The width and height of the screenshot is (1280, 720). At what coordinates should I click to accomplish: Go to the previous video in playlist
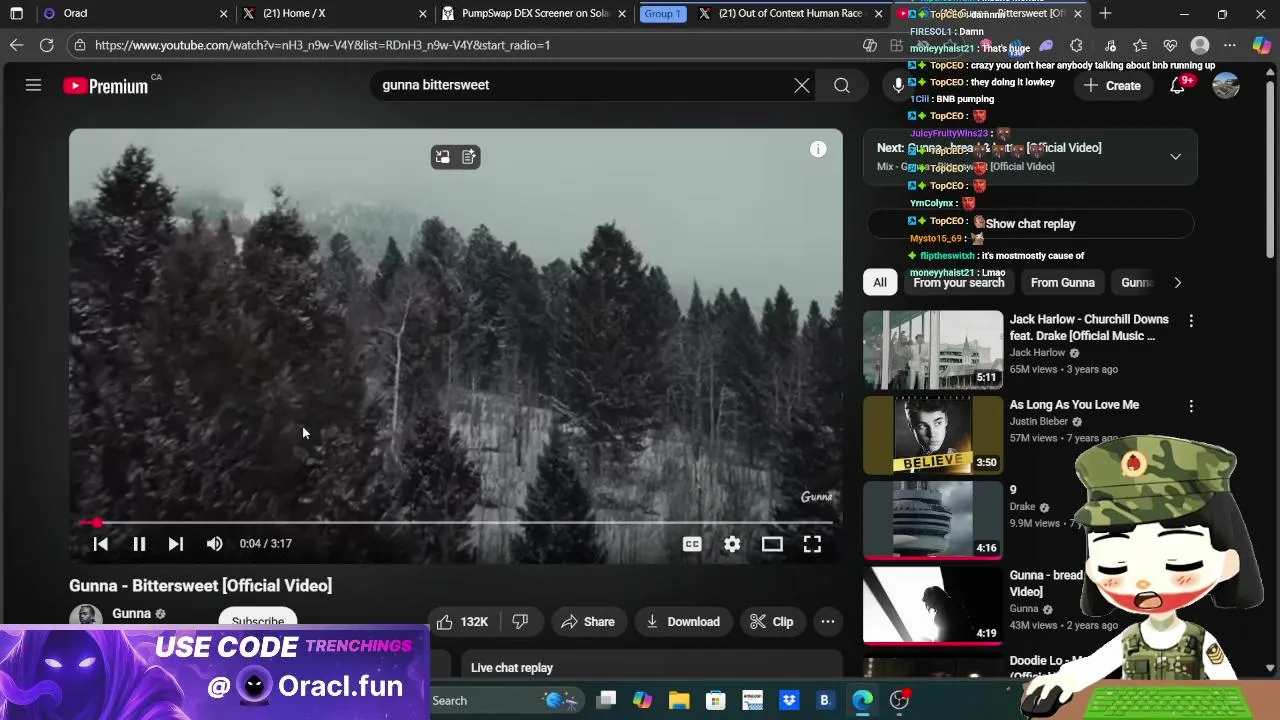(100, 544)
